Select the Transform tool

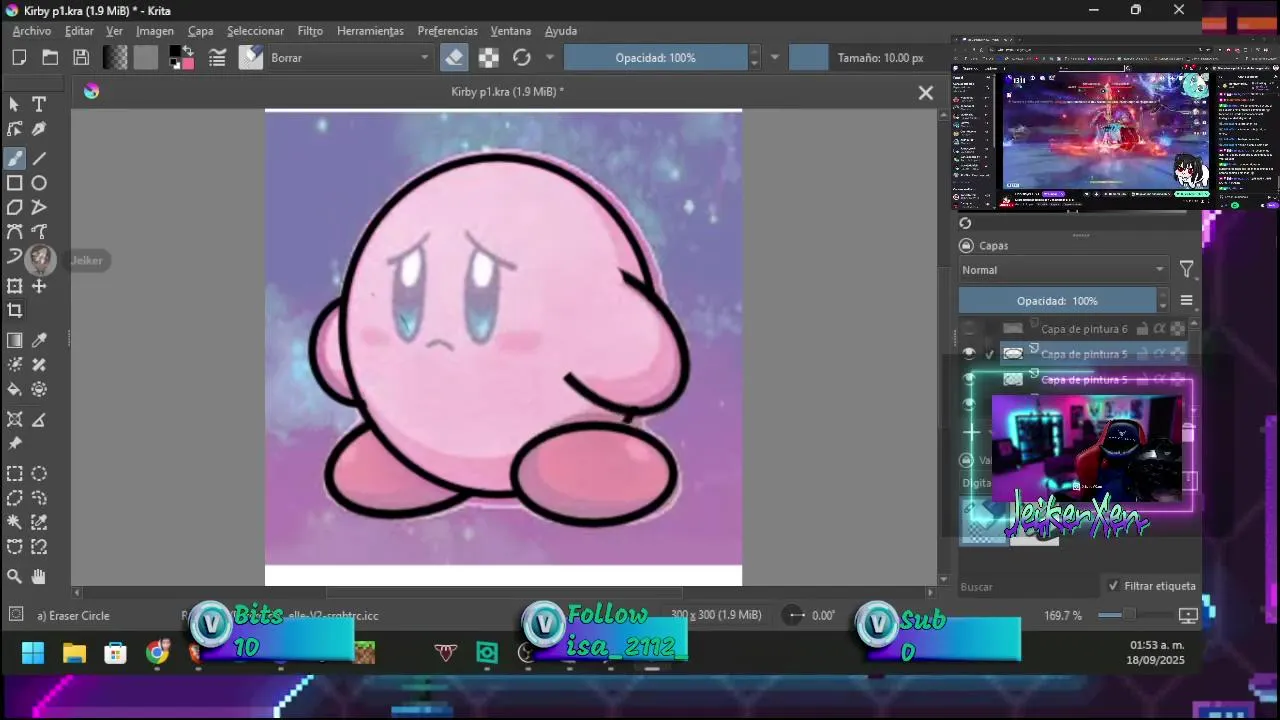click(x=15, y=286)
